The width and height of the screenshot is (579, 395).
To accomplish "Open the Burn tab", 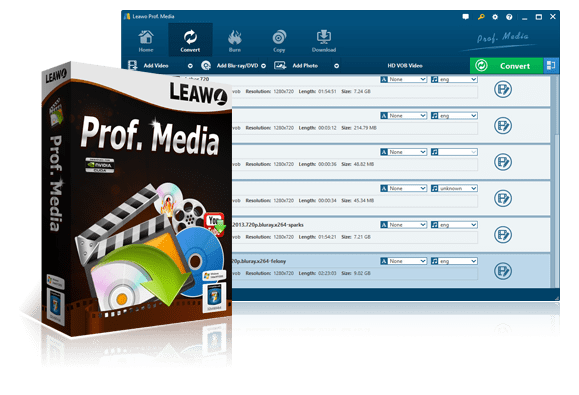I will 234,41.
